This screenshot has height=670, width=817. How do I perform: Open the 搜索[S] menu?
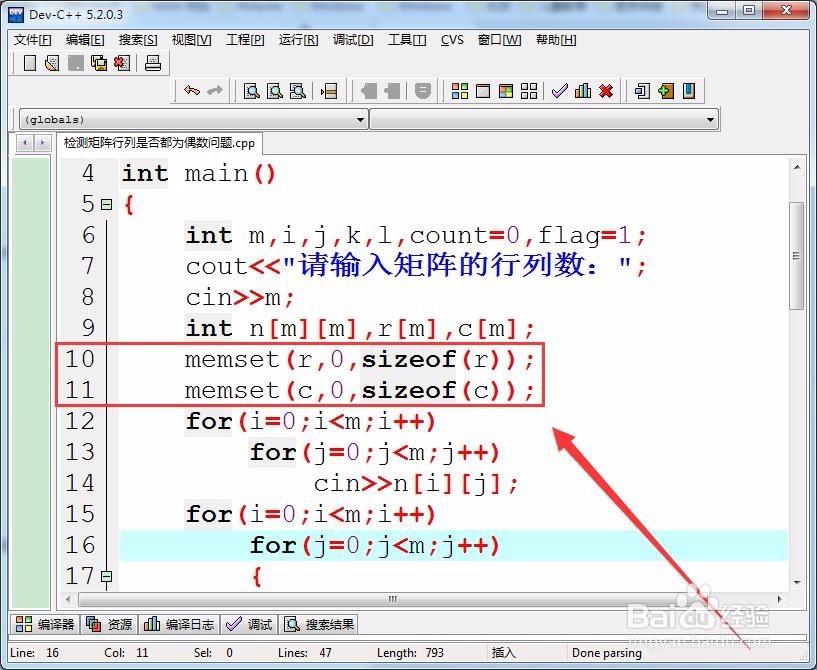(138, 40)
